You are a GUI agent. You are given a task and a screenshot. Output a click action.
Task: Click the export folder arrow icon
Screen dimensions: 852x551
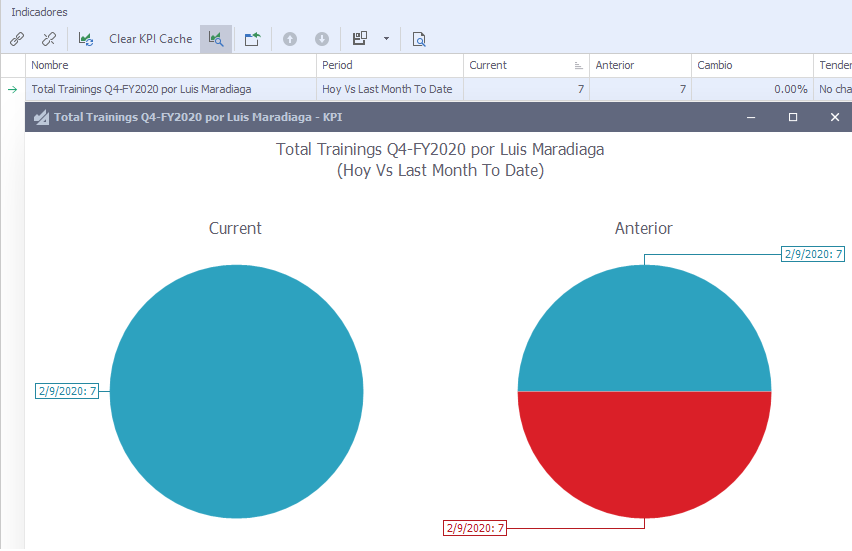coord(253,39)
